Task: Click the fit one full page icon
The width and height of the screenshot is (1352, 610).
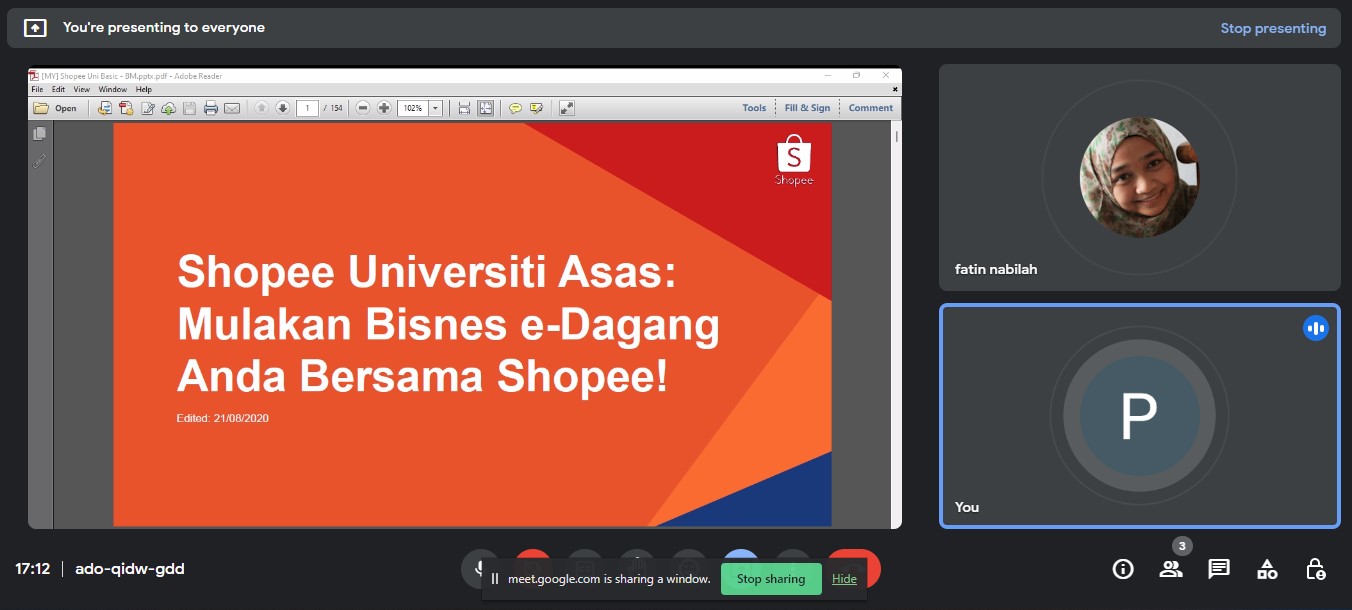Action: [485, 108]
